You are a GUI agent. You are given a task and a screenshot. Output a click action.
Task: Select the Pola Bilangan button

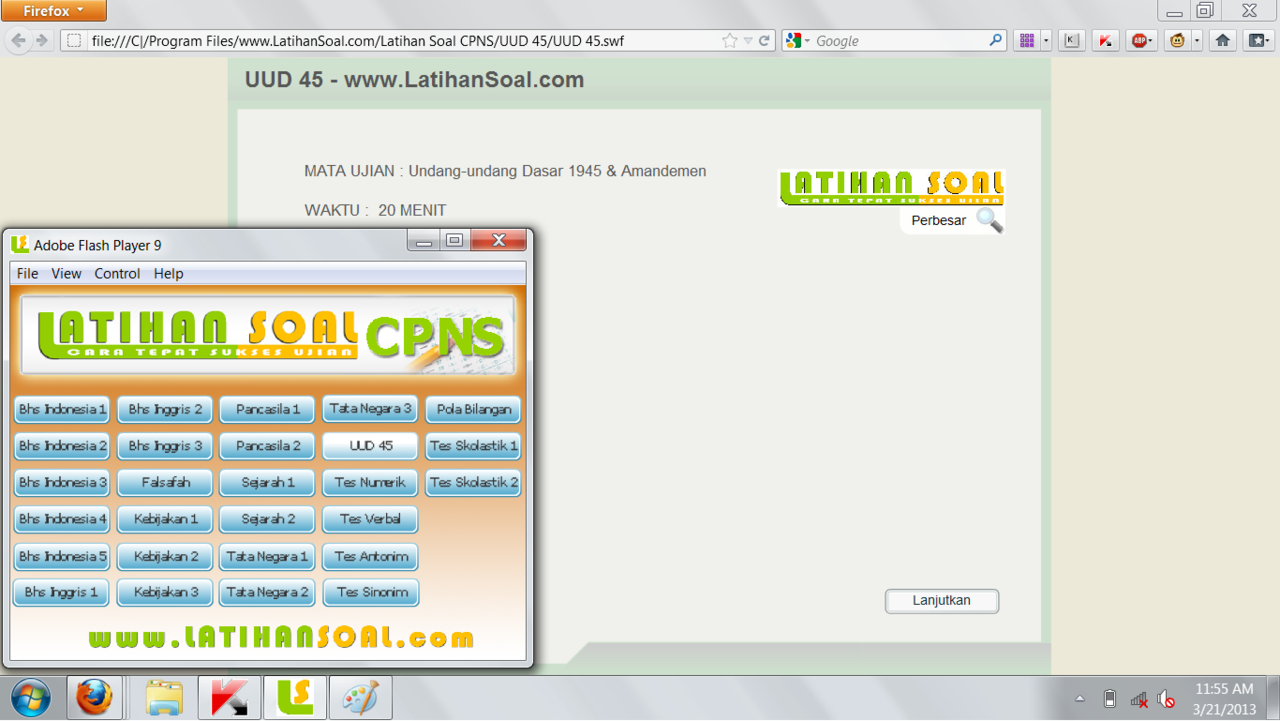click(x=473, y=410)
